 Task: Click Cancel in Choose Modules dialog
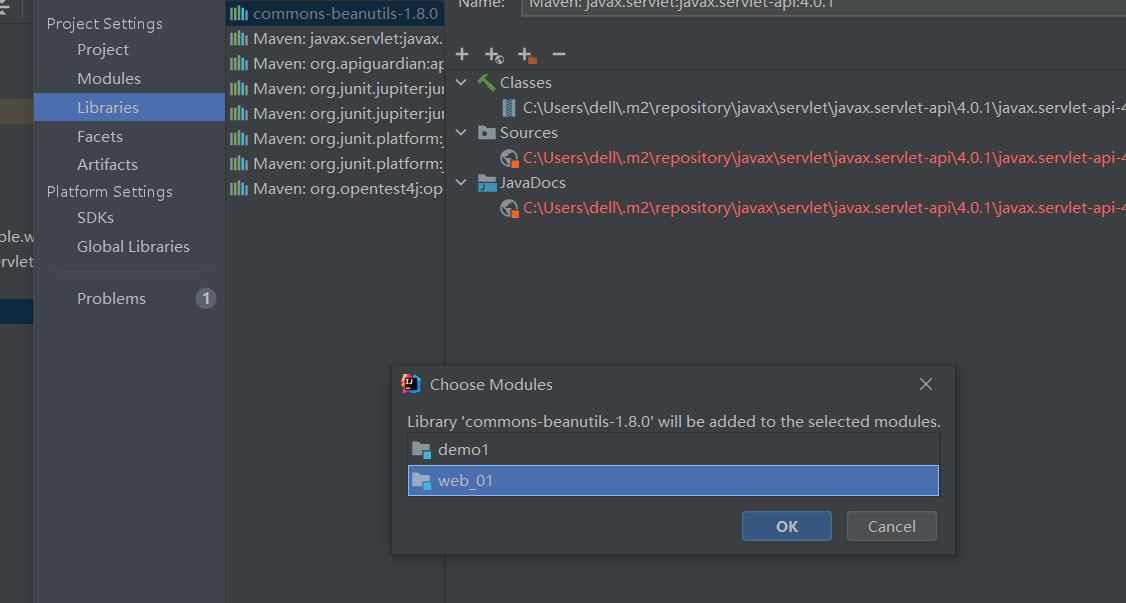891,526
